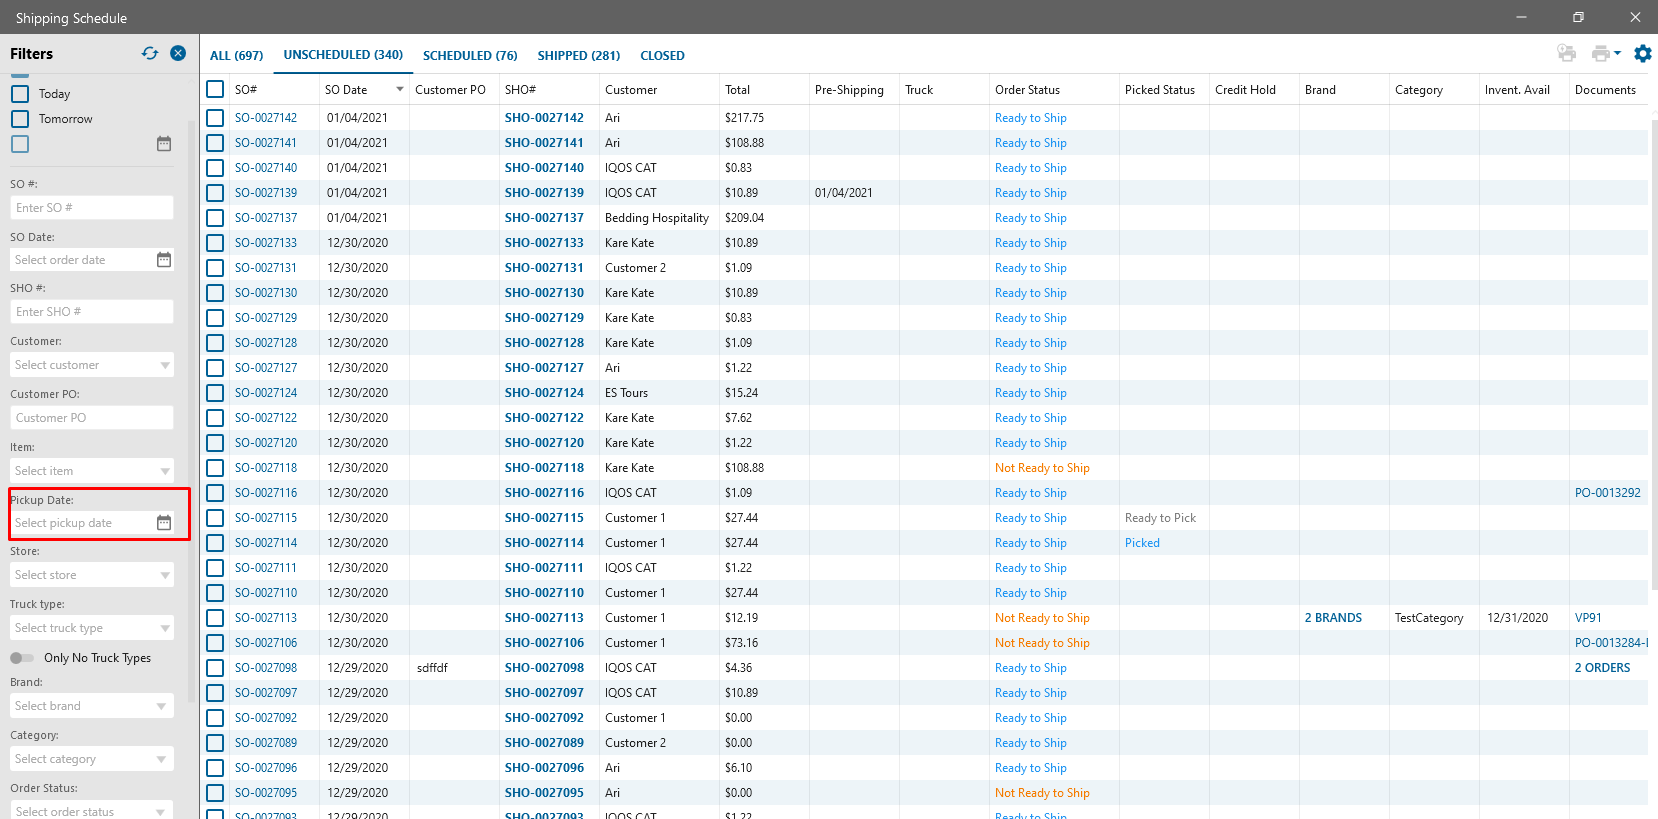
Task: Select the checkbox for row SO-0027142
Action: click(215, 118)
